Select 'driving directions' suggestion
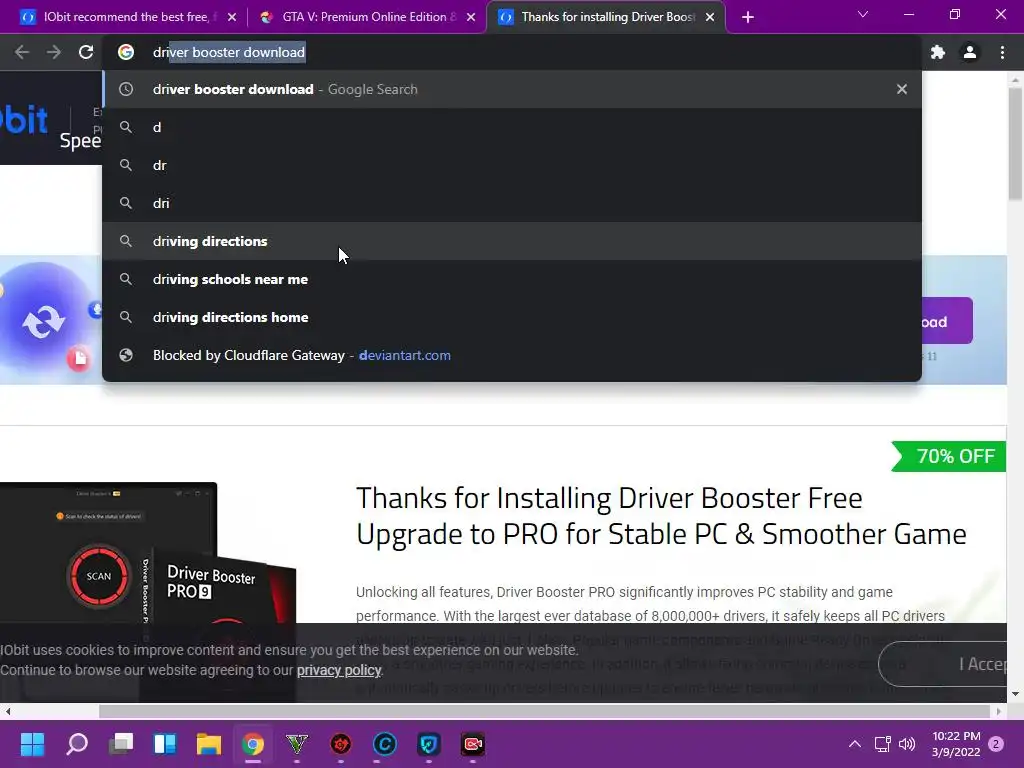Screen dimensions: 1024x768 [x=512, y=241]
